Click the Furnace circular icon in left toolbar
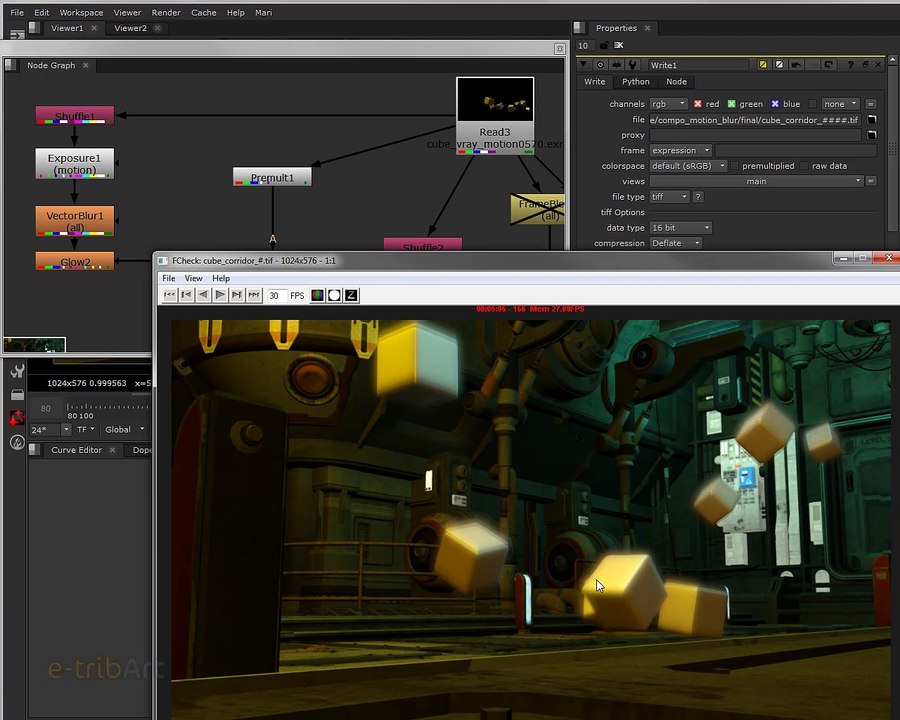The width and height of the screenshot is (900, 720). pos(17,442)
